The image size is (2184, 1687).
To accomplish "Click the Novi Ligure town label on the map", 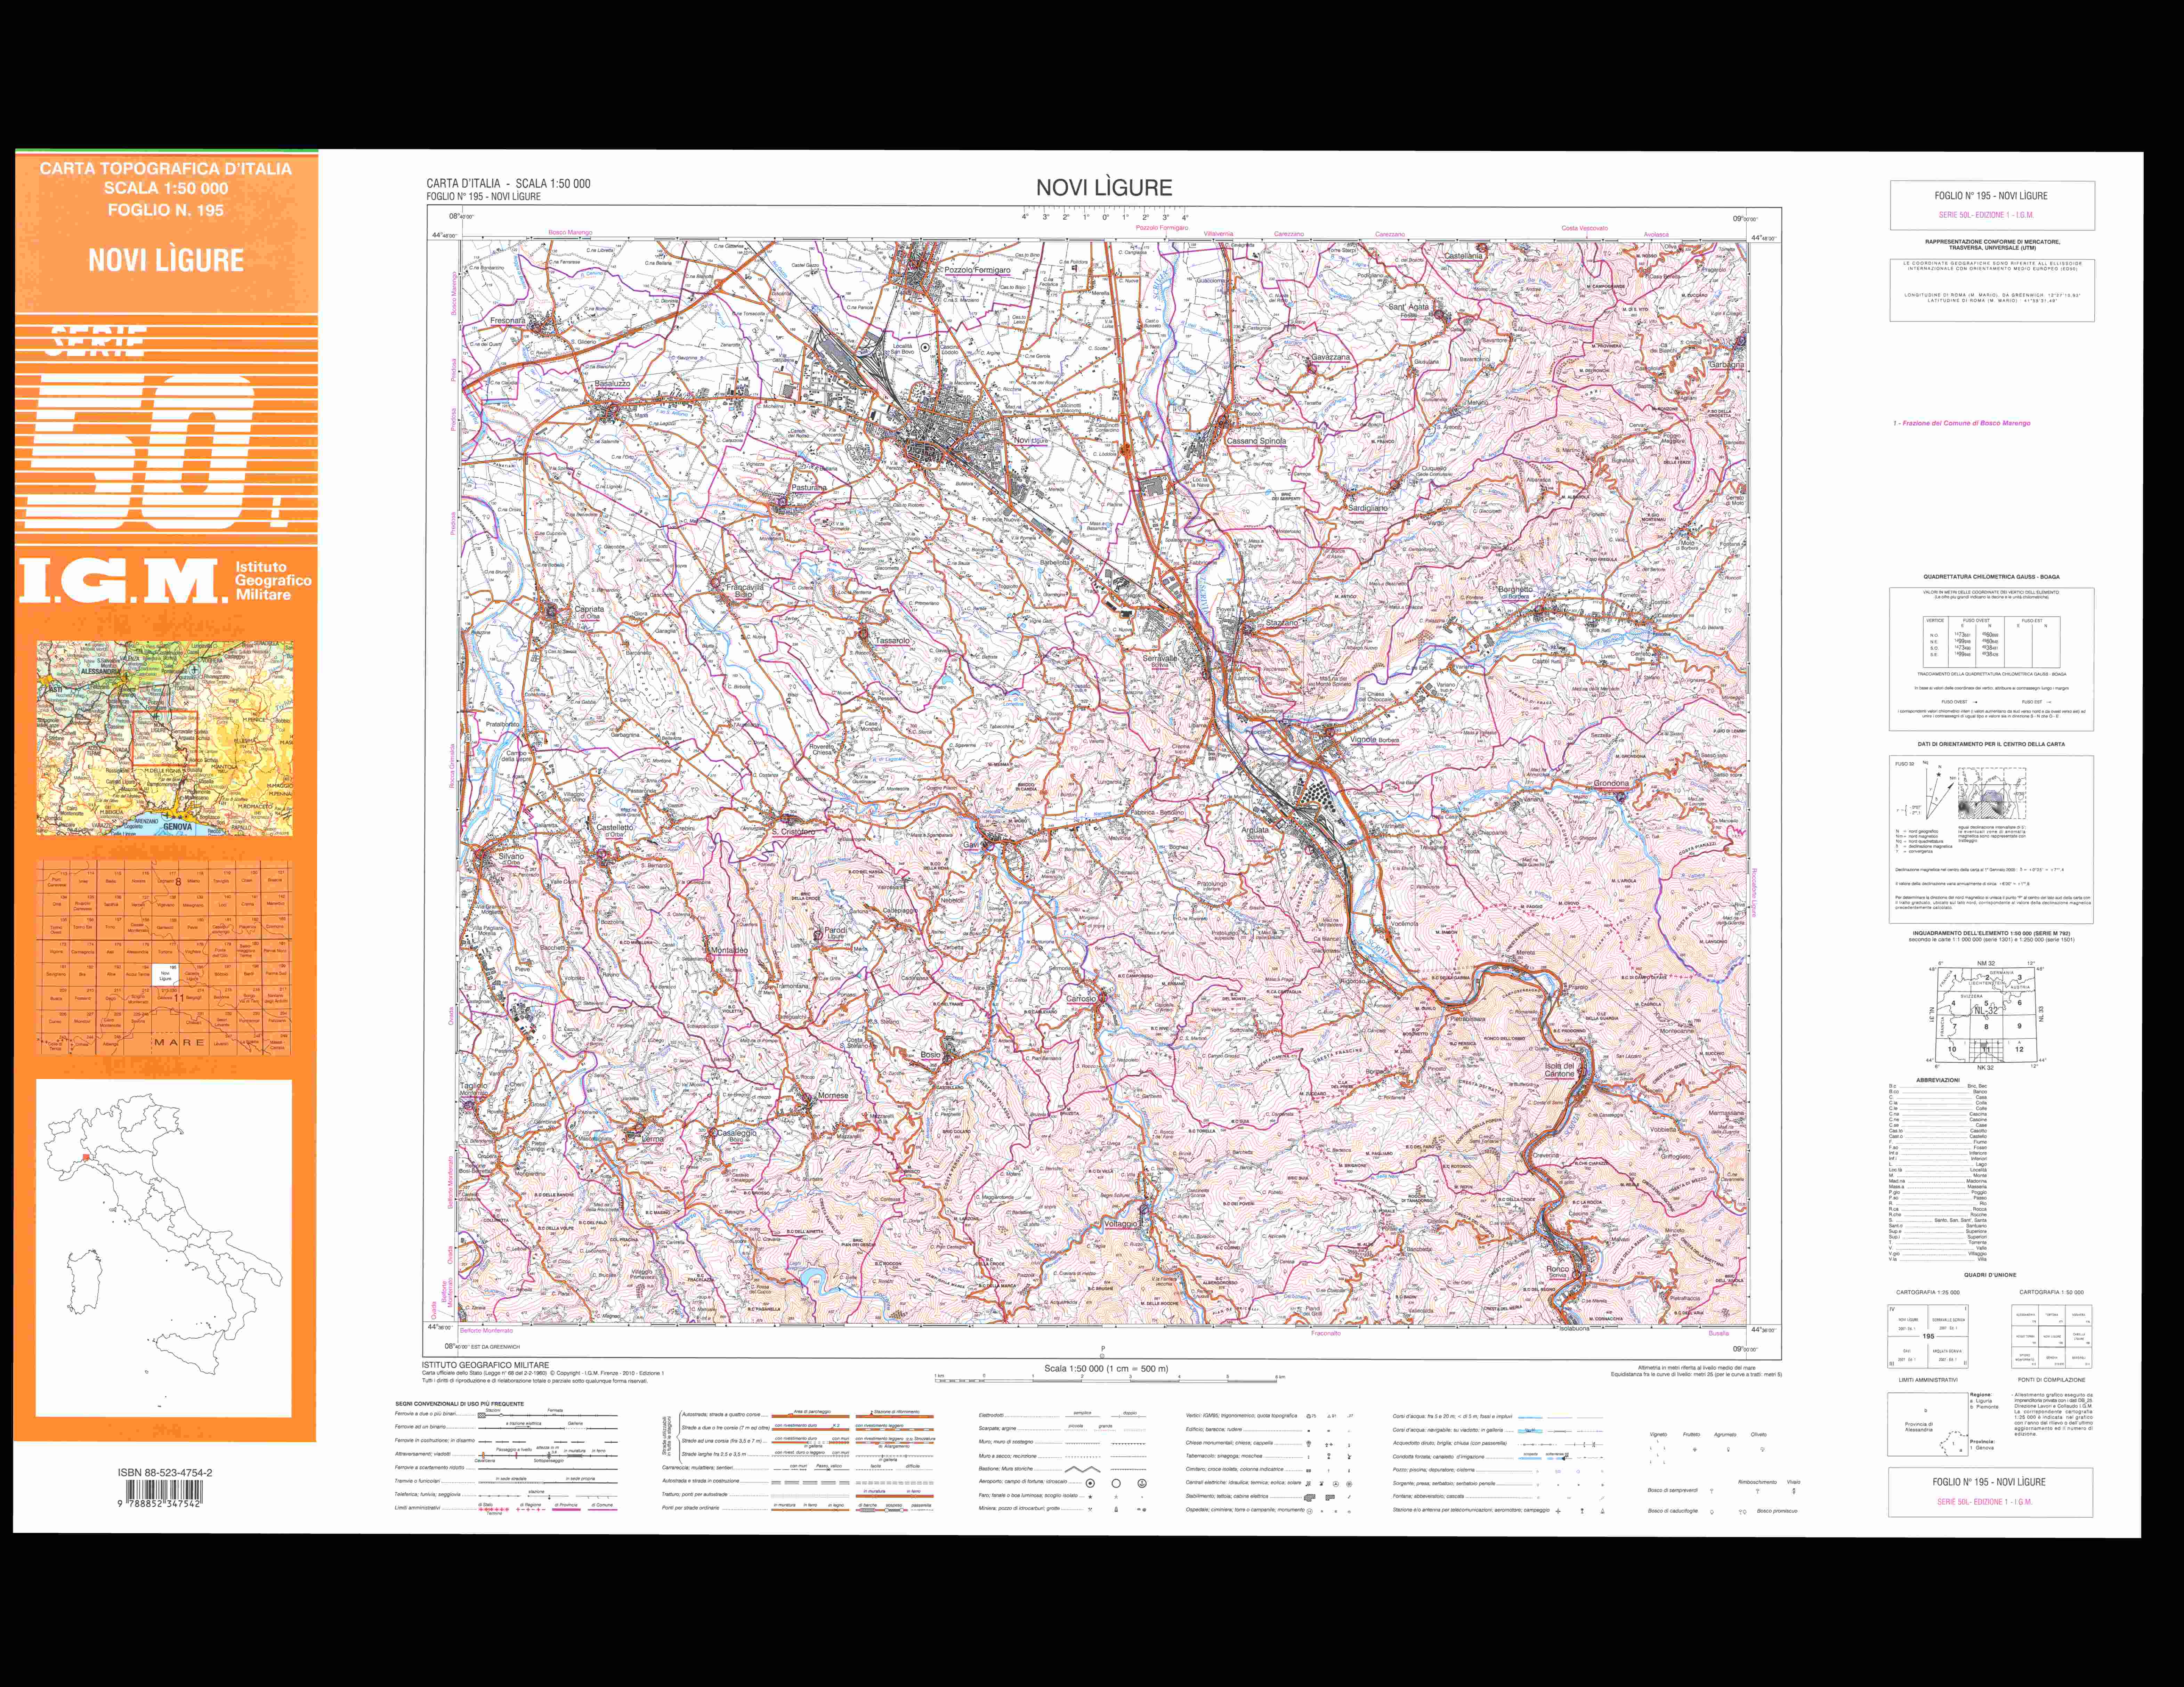I will point(1031,440).
